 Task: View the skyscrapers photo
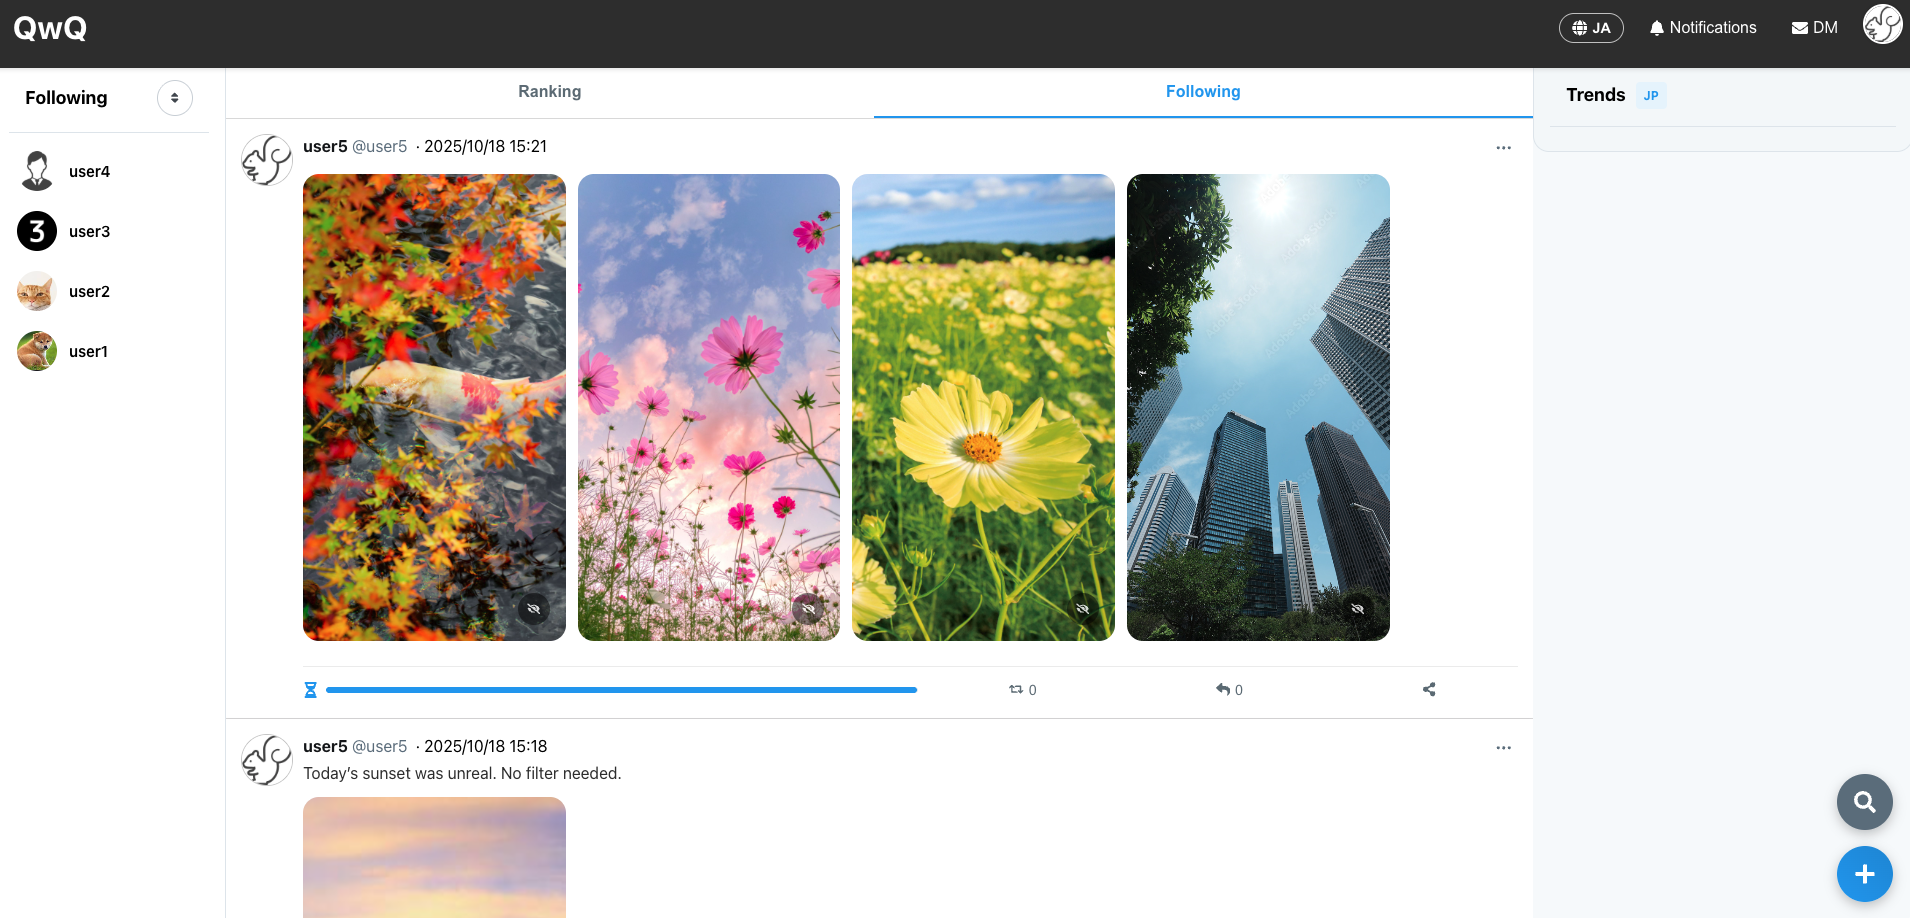pos(1258,407)
